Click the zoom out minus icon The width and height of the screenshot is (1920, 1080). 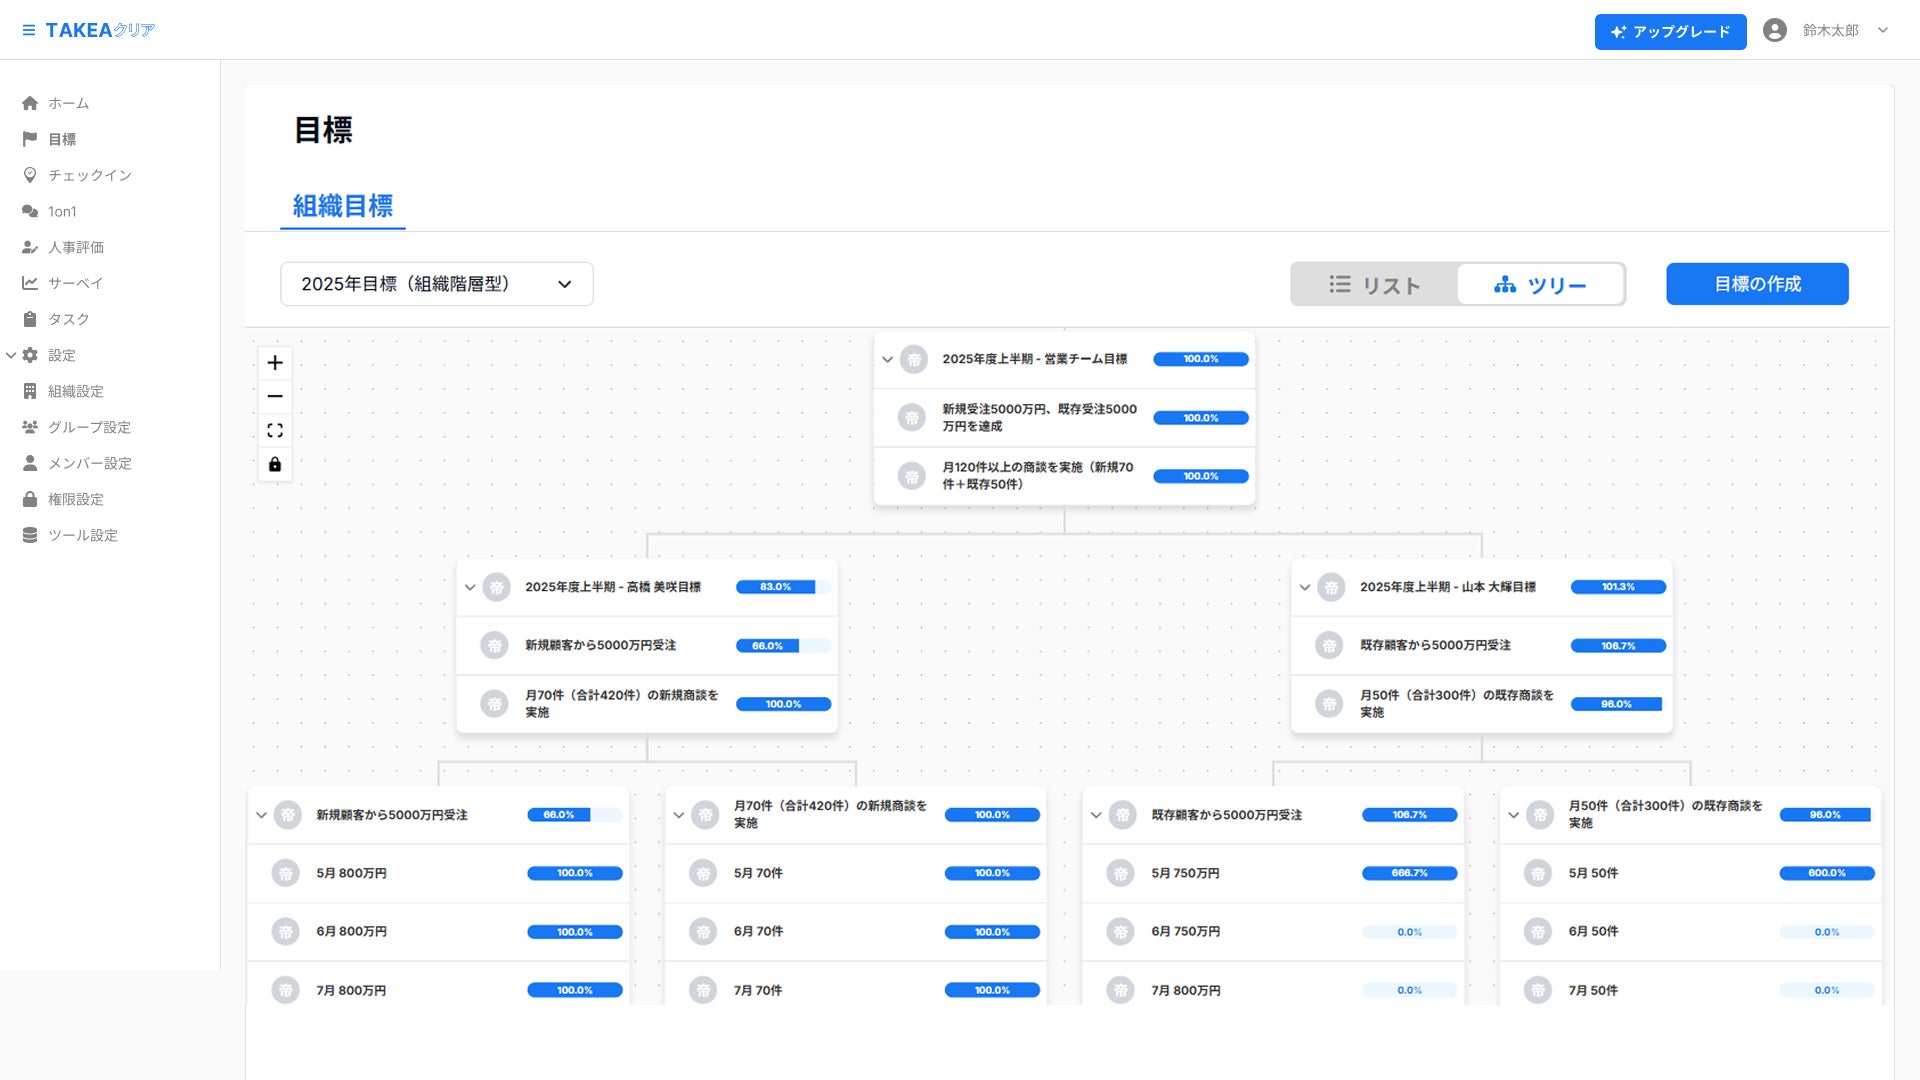275,397
